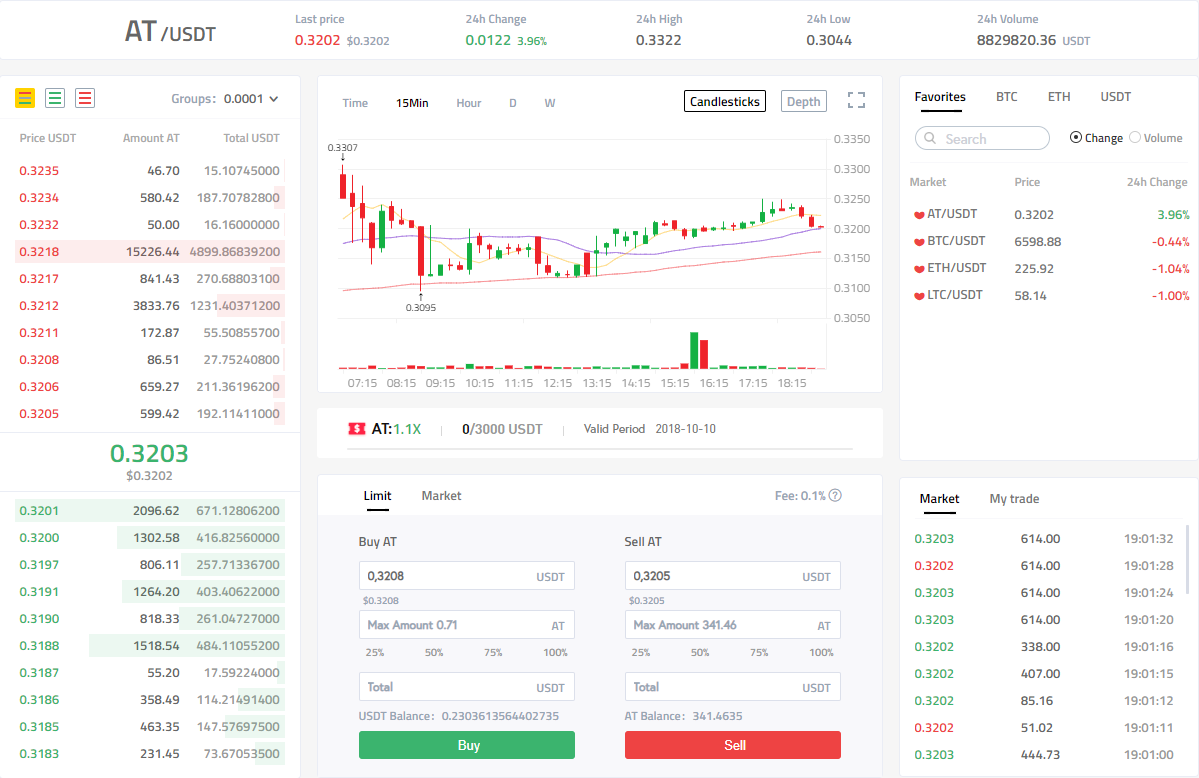Set sell amount to 100%
This screenshot has width=1199, height=778.
pyautogui.click(x=821, y=653)
